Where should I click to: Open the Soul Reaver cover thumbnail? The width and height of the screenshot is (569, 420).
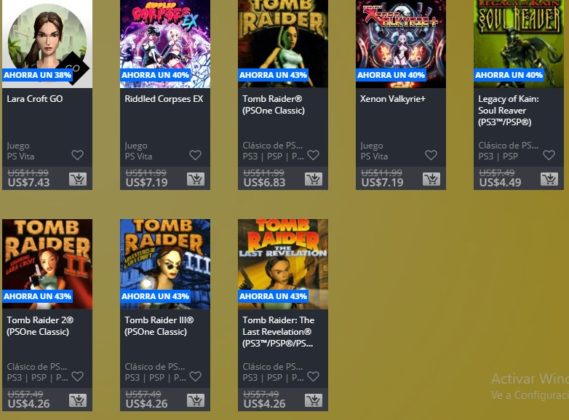click(x=519, y=44)
